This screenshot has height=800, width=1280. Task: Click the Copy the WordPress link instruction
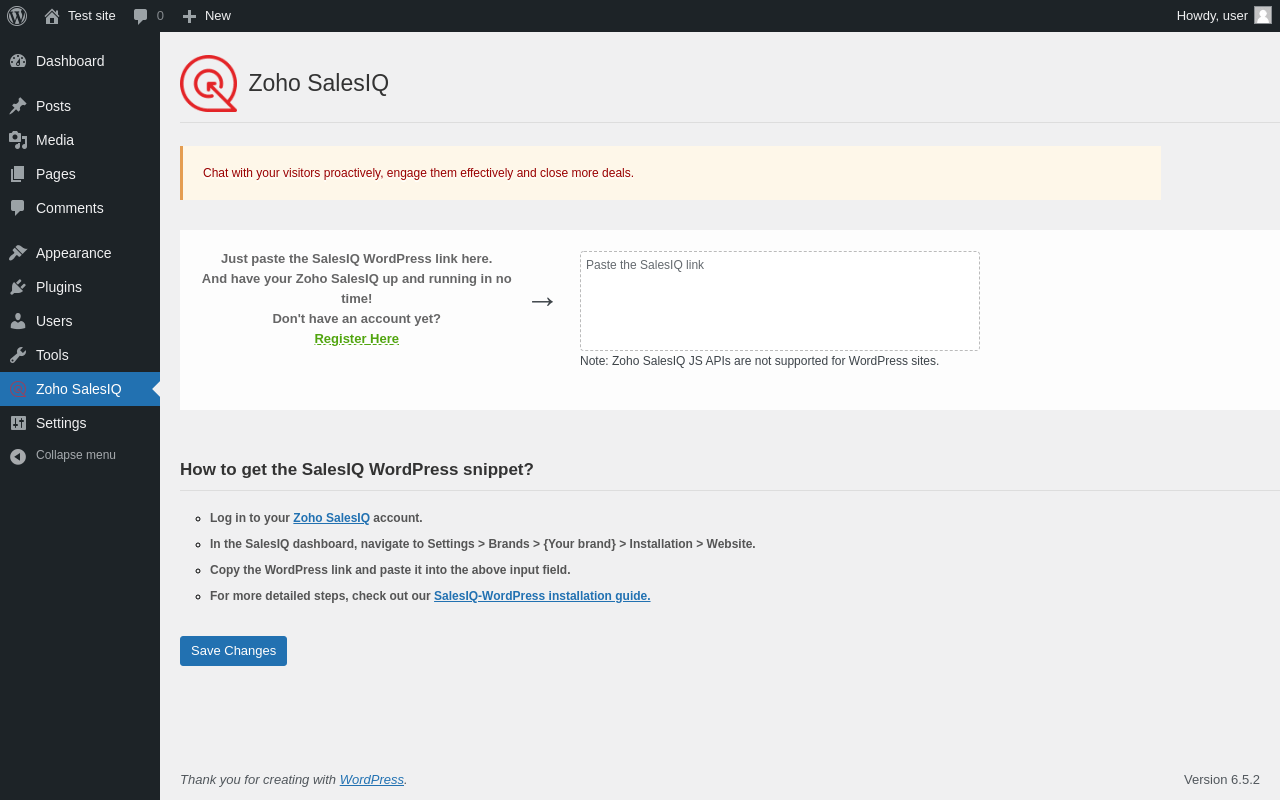pos(390,570)
